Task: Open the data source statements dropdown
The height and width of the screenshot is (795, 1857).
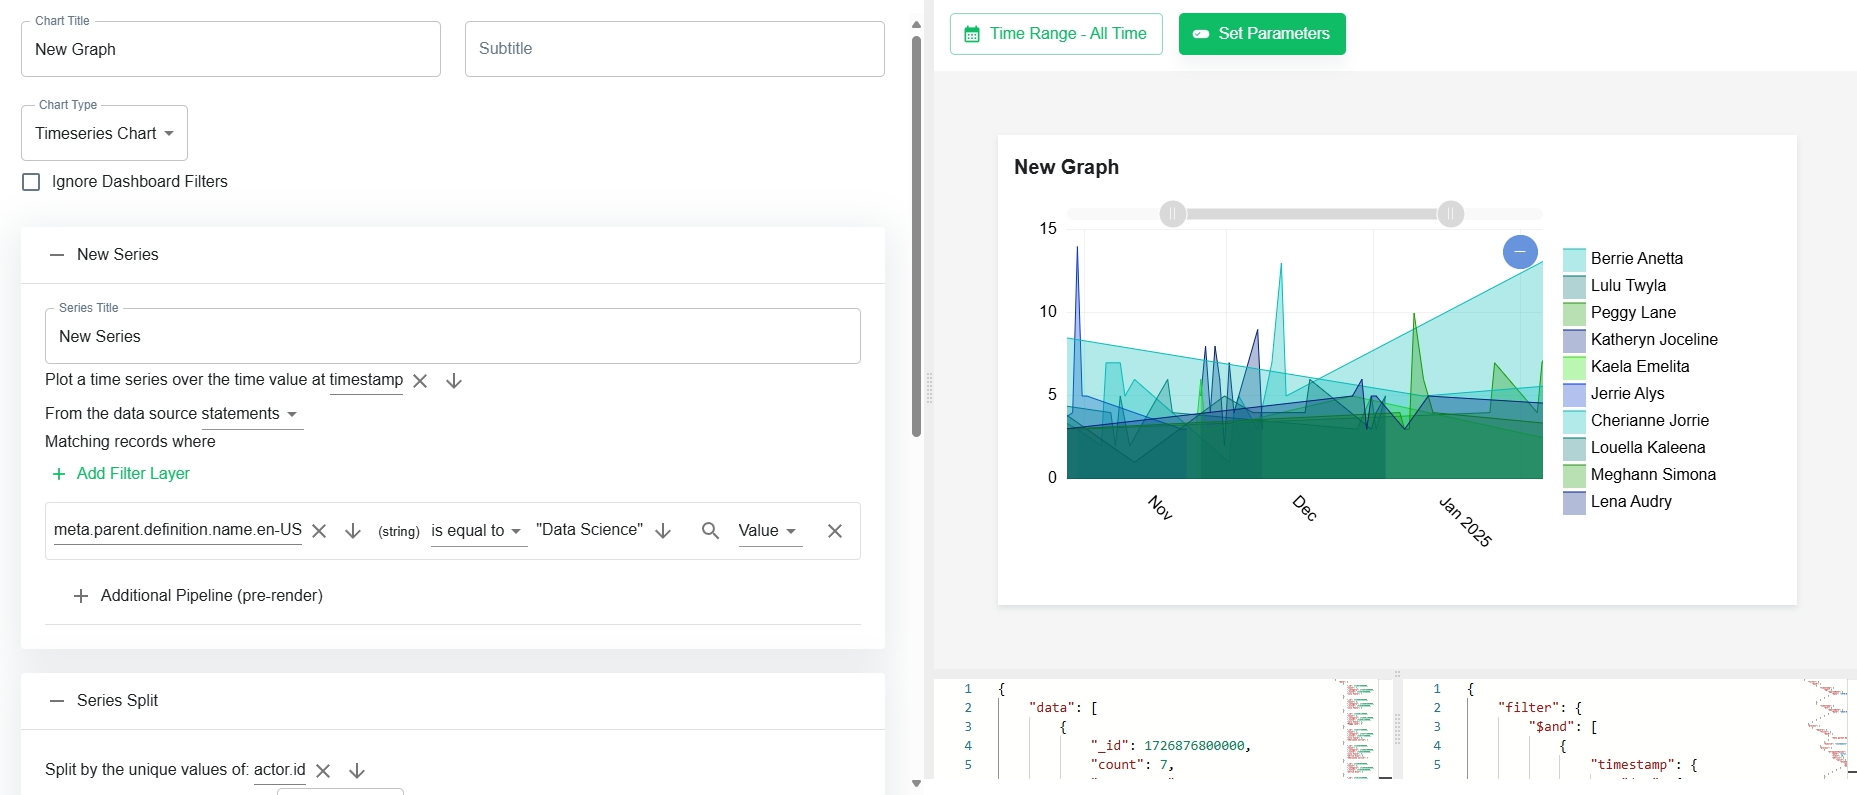Action: pos(250,414)
